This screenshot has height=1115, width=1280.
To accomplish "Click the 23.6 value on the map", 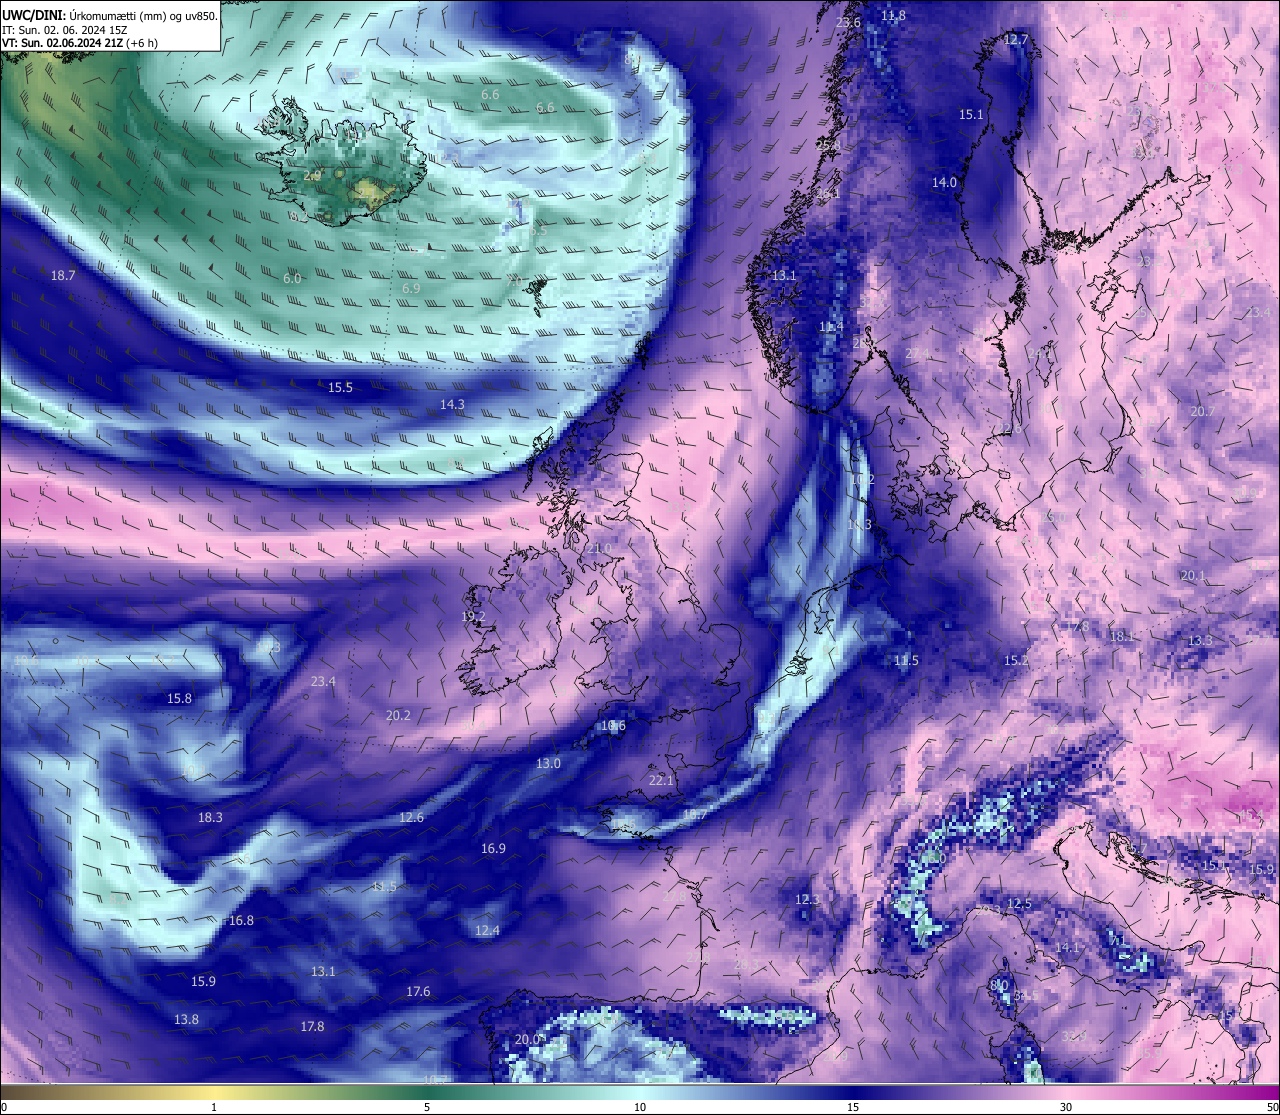I will 848,22.
